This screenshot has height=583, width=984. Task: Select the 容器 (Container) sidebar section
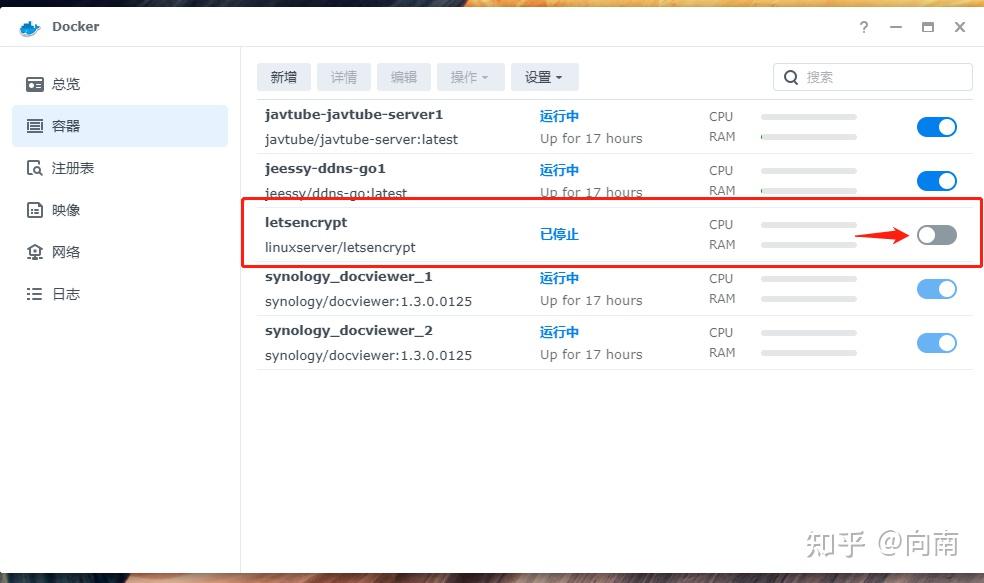click(65, 126)
